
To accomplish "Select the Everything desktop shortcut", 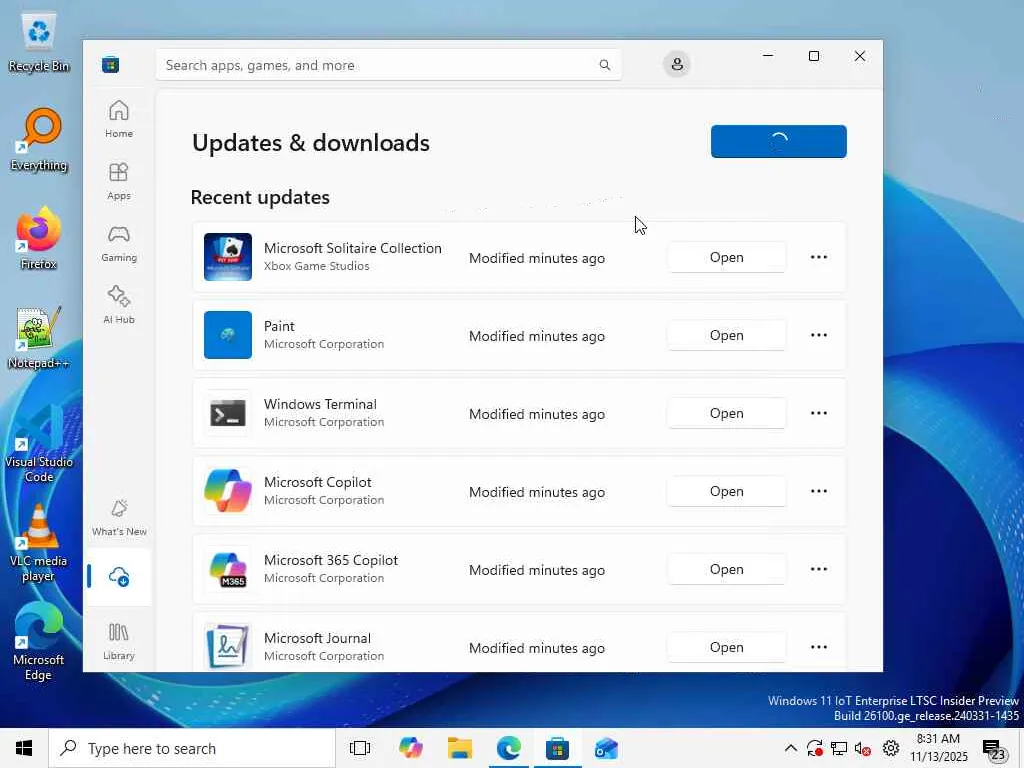I will point(39,139).
